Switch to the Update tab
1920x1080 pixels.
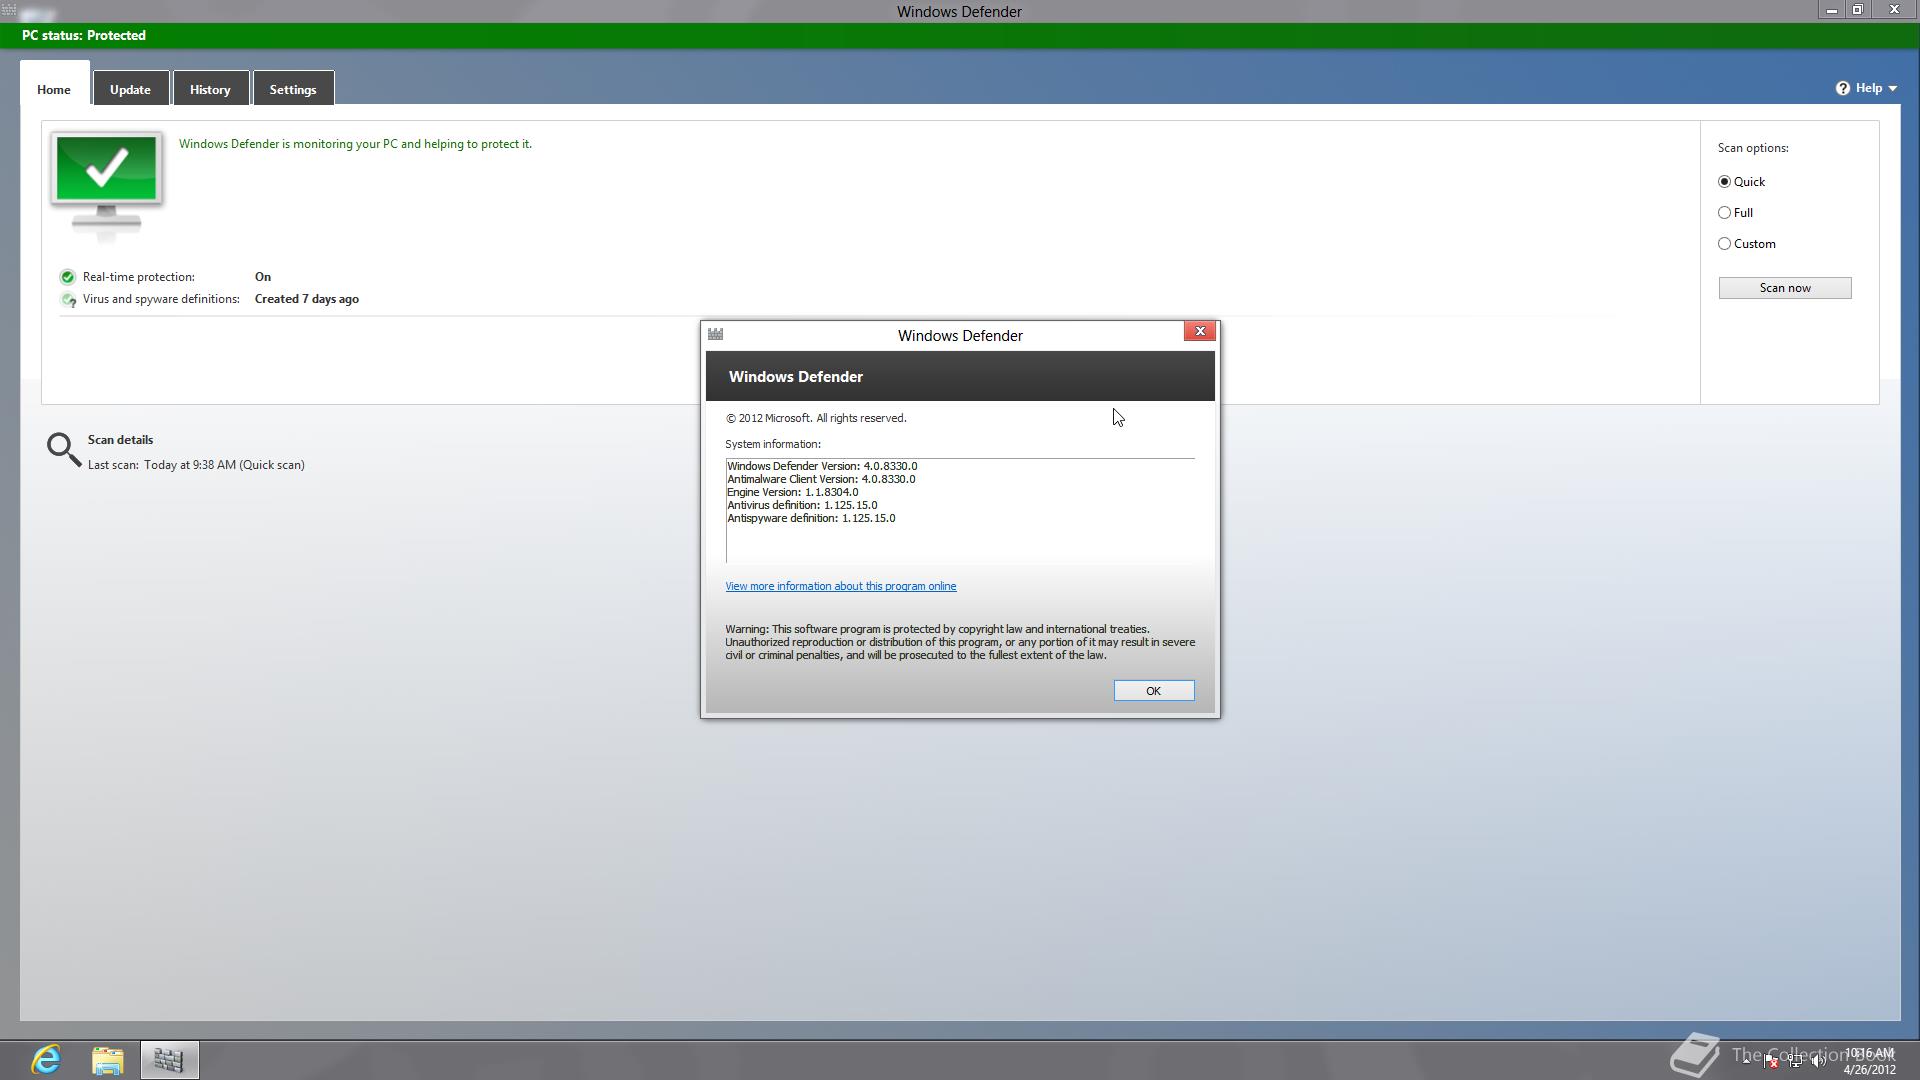pos(130,89)
